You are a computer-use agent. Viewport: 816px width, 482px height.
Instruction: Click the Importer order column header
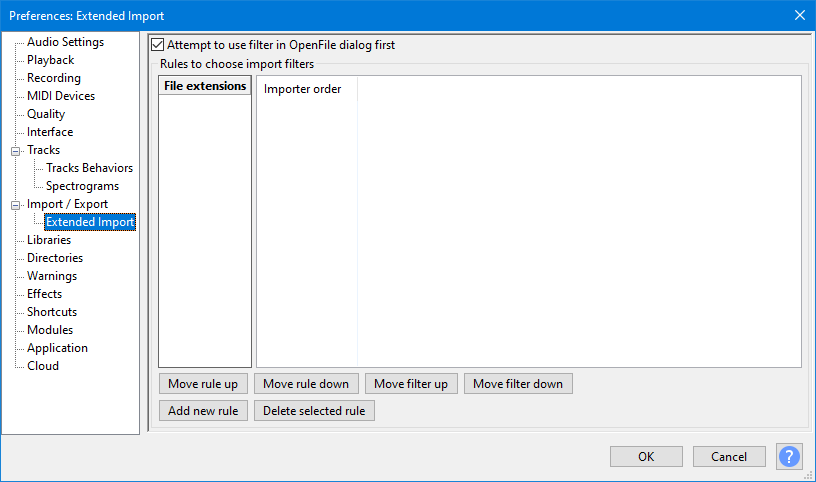coord(307,89)
